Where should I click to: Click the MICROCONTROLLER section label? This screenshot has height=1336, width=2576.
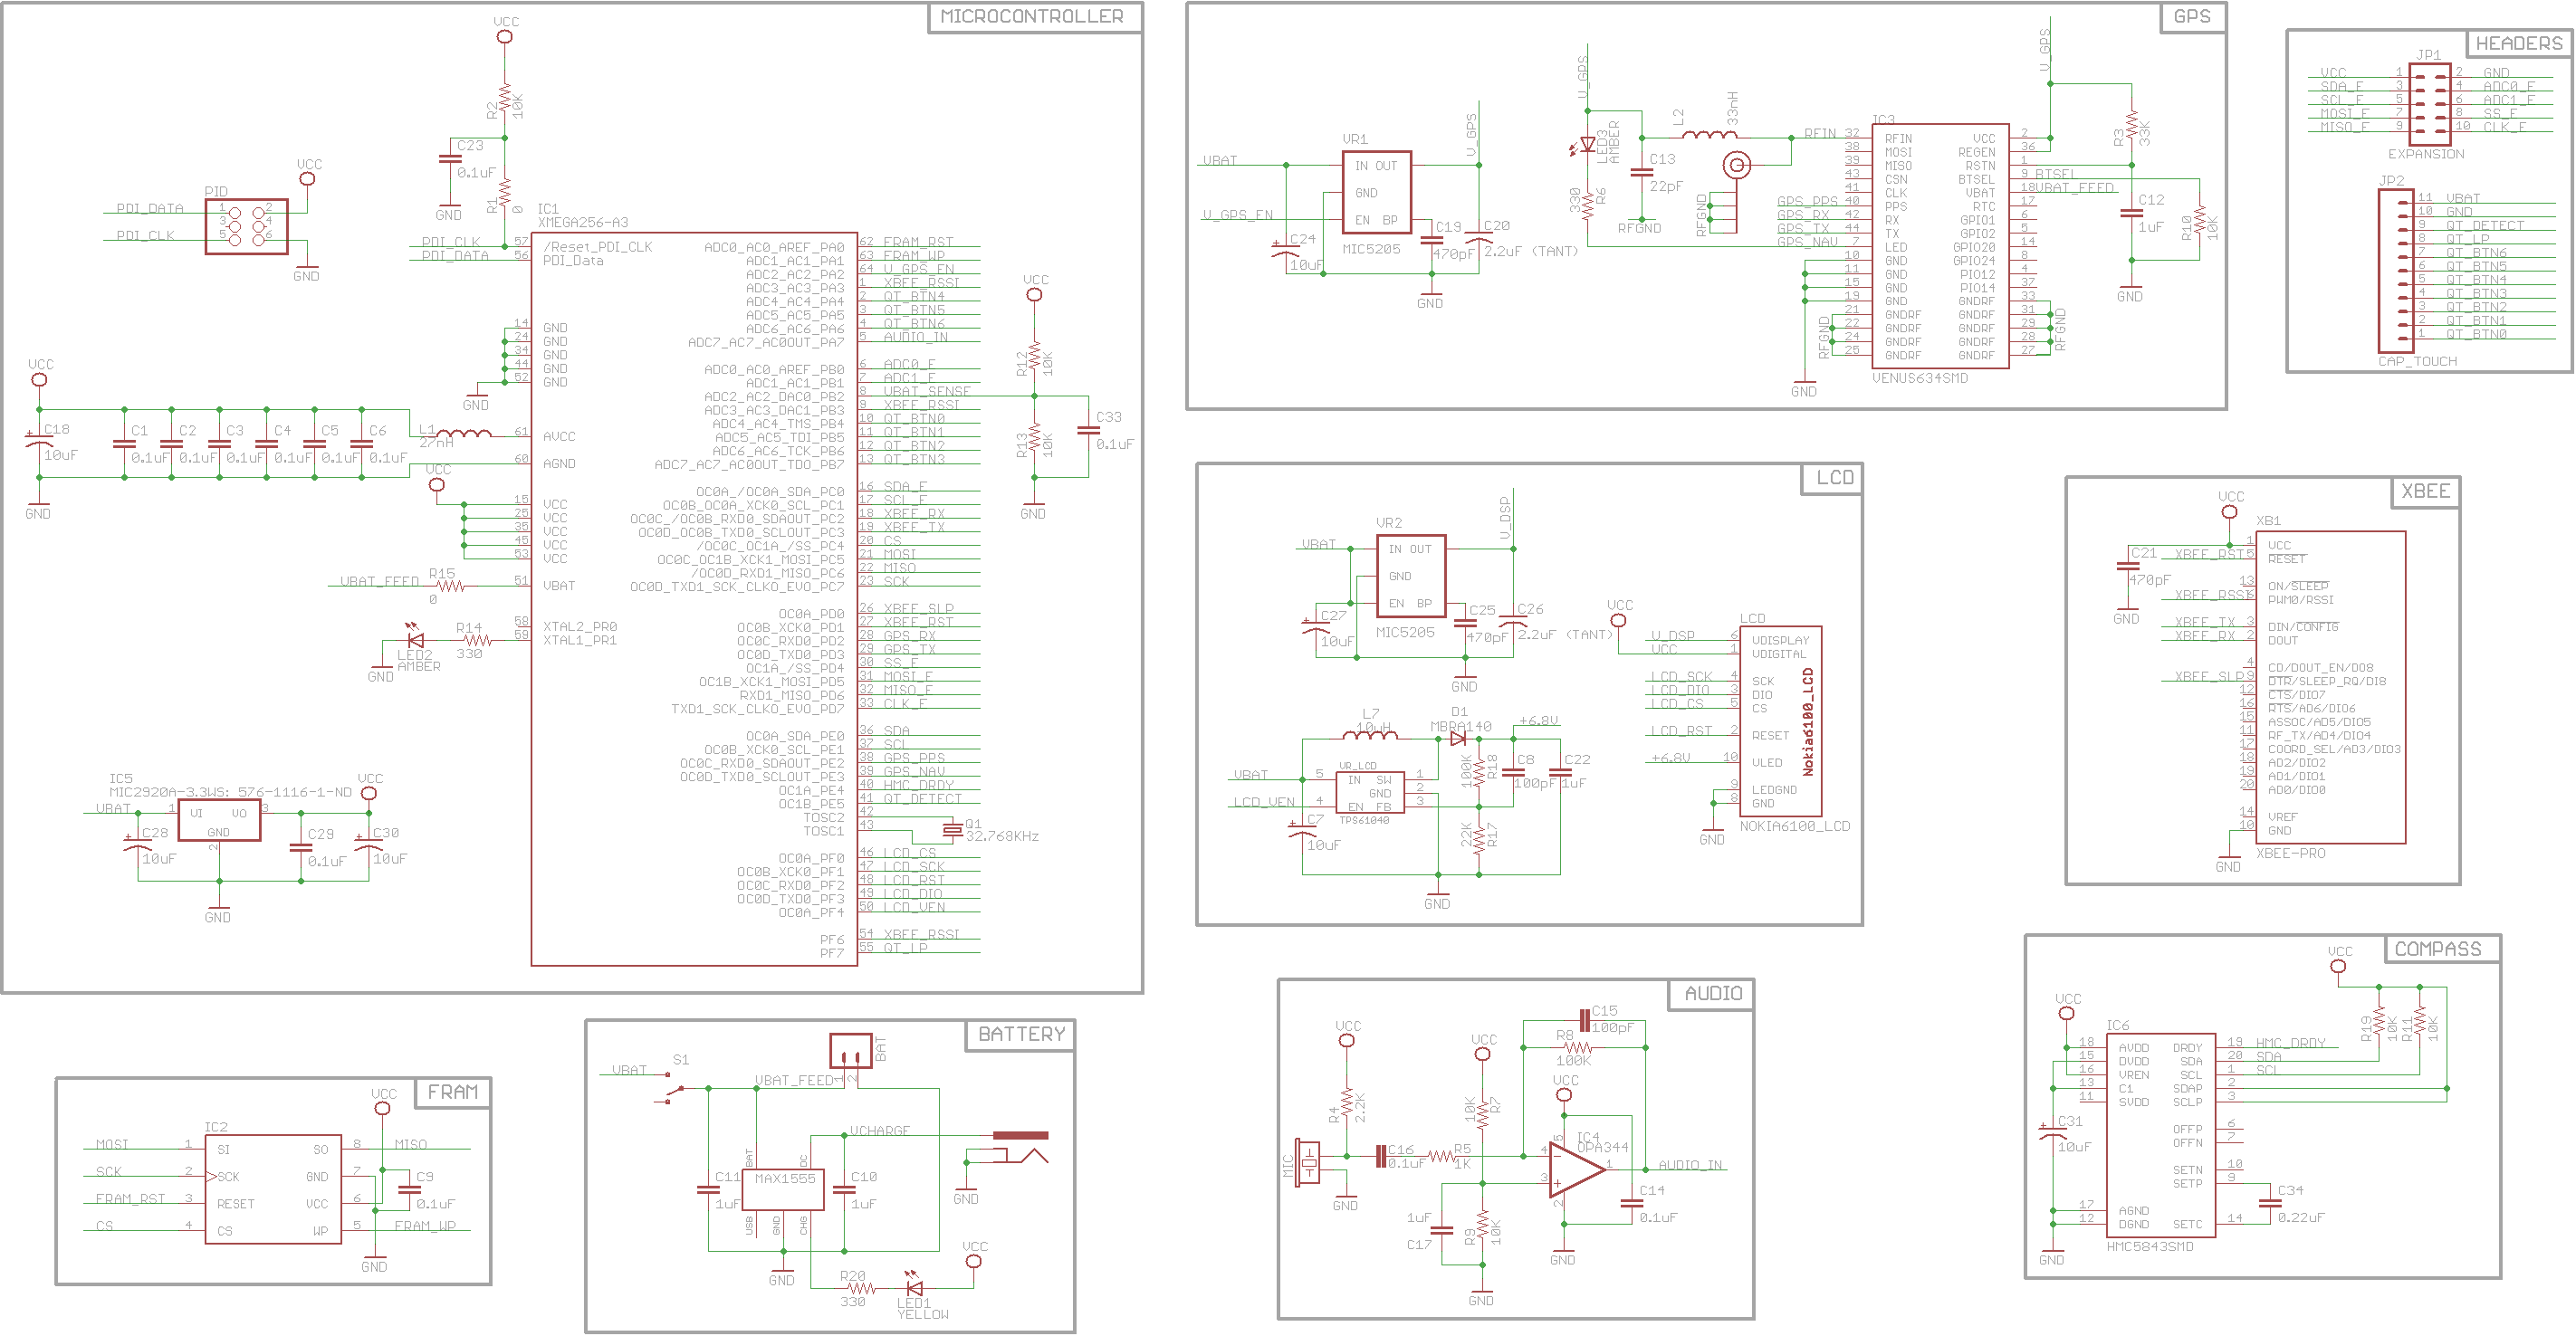coord(1032,17)
